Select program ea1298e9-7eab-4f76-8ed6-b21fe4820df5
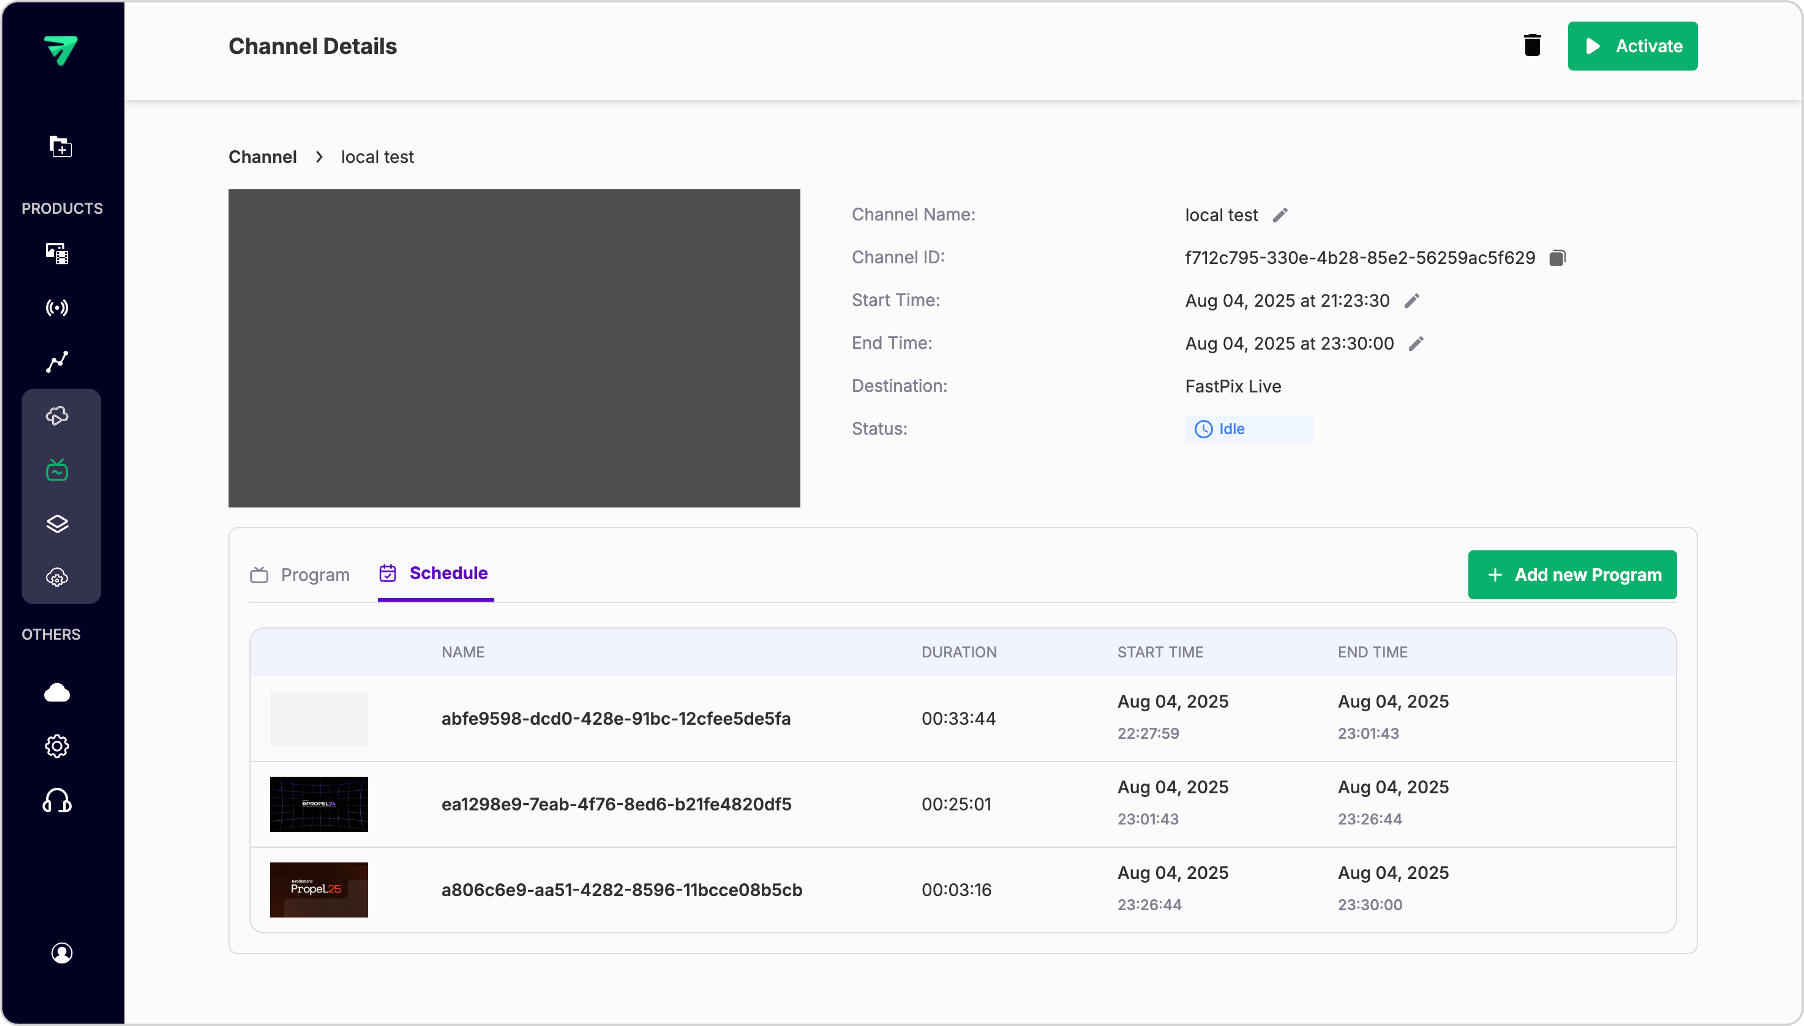This screenshot has height=1026, width=1804. (616, 804)
